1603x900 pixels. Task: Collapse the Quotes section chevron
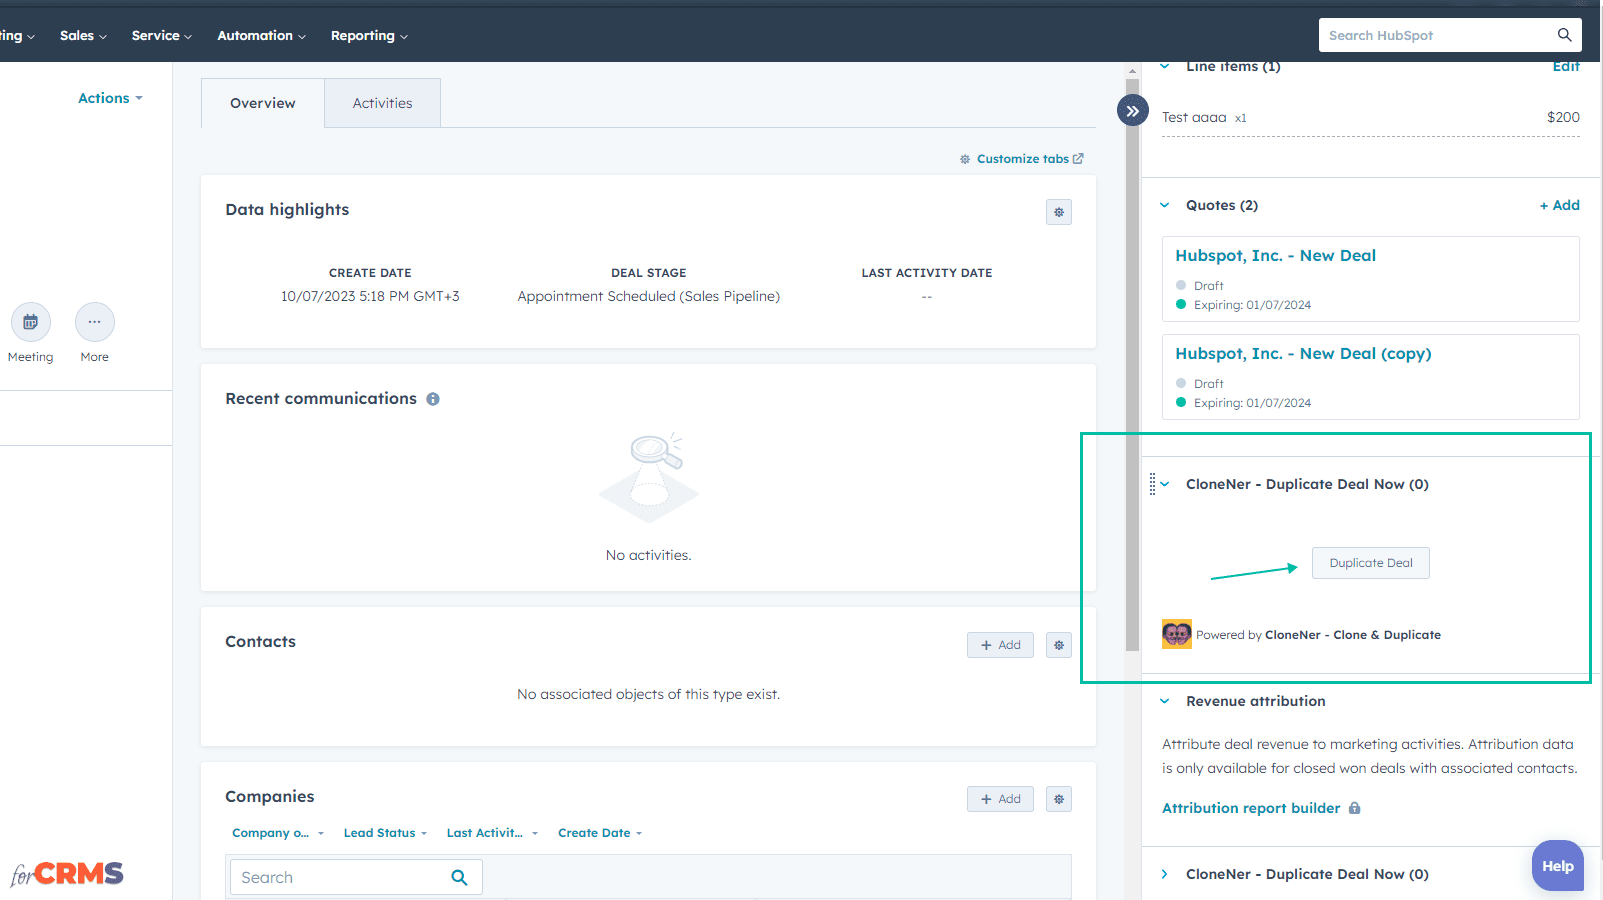1164,204
